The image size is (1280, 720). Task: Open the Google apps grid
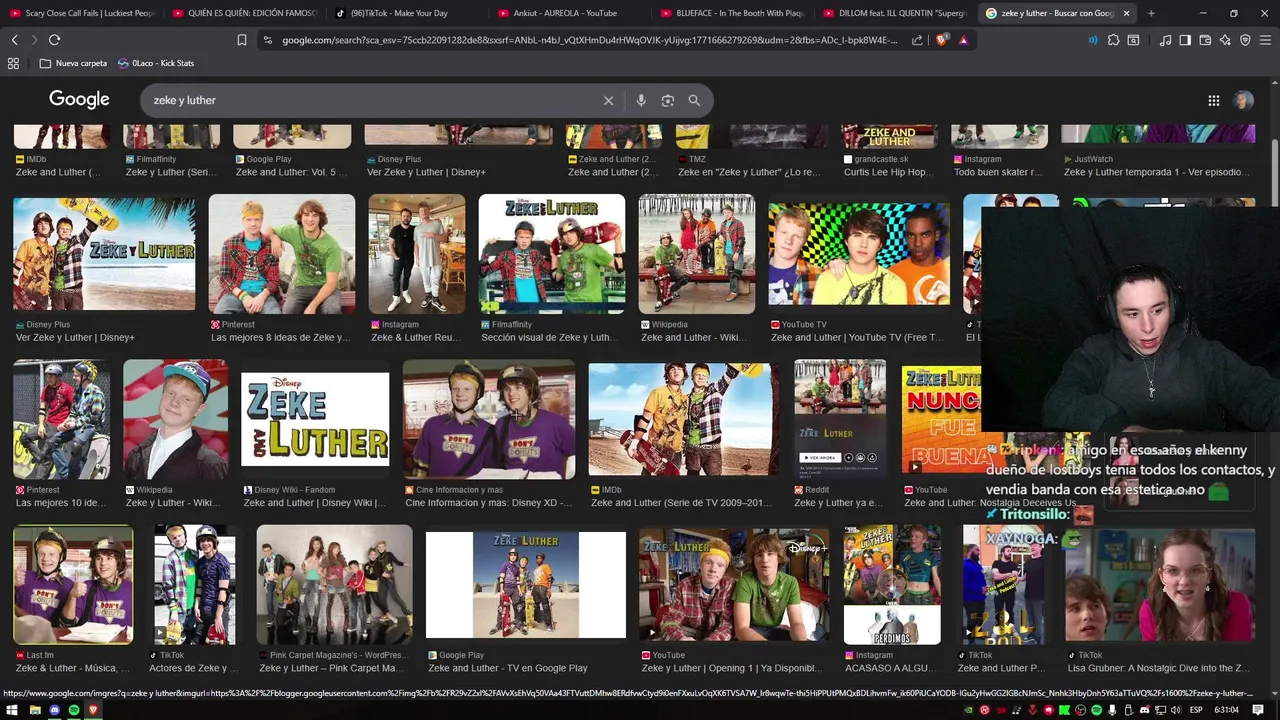[x=1213, y=100]
